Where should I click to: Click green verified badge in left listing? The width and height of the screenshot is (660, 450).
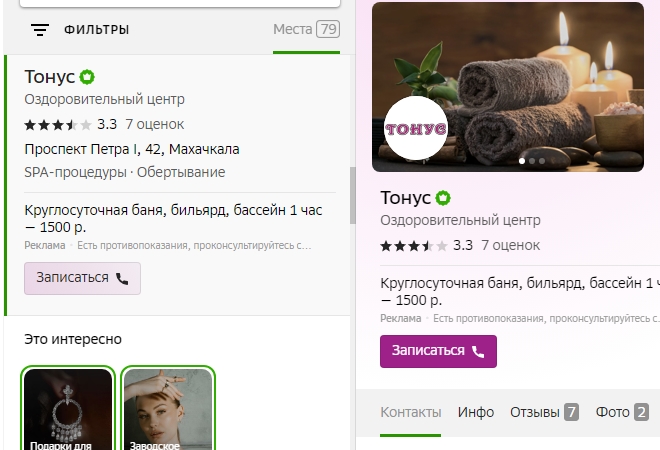[88, 77]
